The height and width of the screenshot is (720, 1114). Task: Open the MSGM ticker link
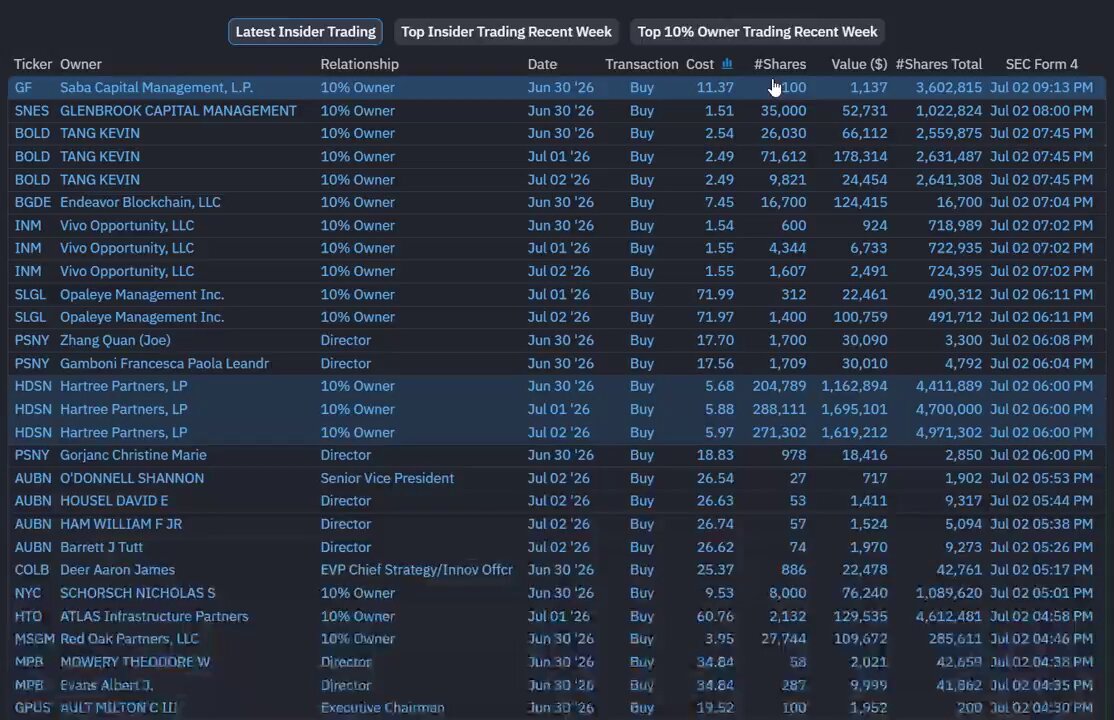pos(35,639)
